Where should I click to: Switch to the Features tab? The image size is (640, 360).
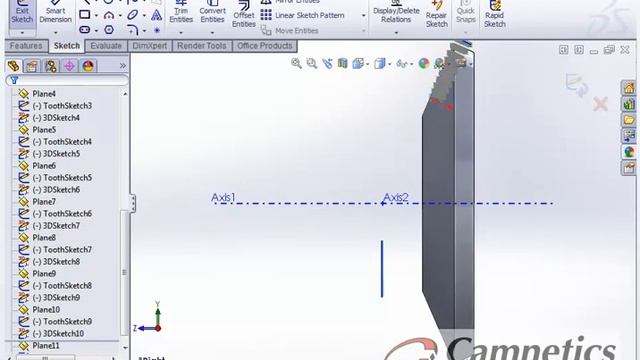coord(26,46)
